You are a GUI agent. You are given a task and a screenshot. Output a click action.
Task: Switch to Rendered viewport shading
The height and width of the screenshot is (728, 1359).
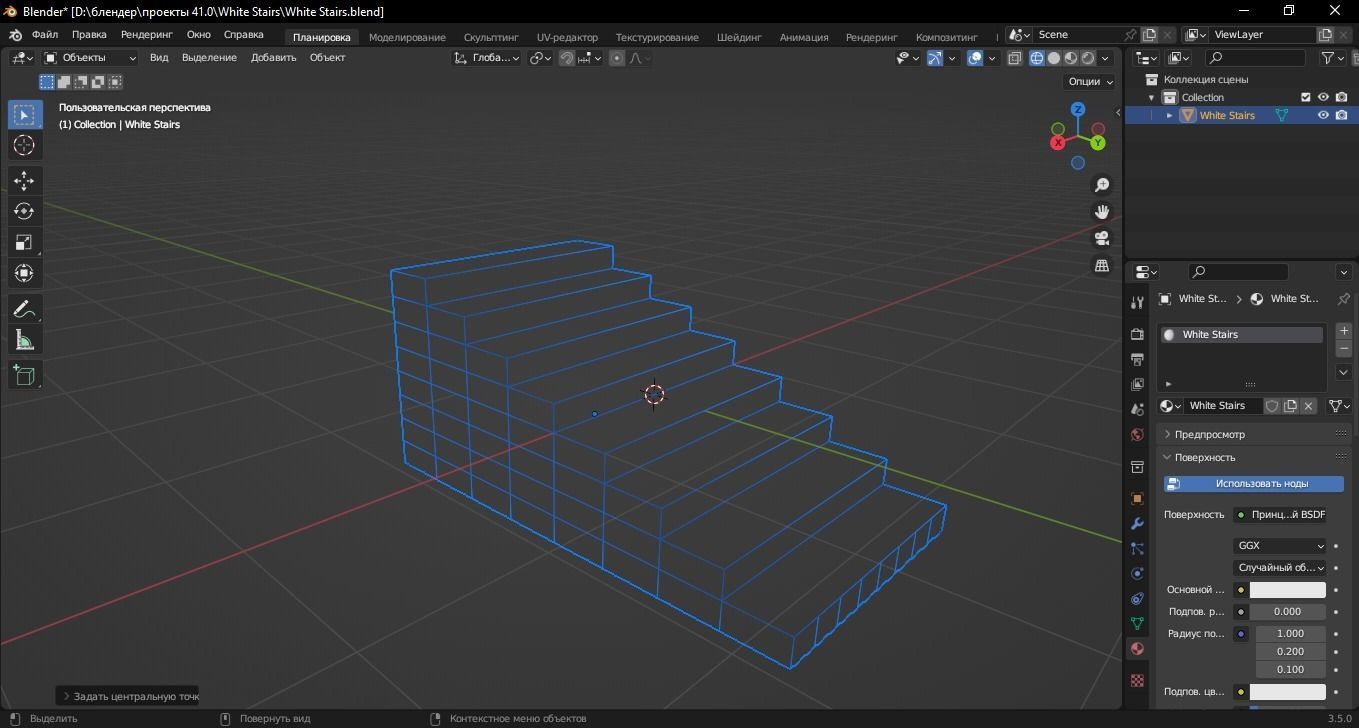tap(1088, 58)
